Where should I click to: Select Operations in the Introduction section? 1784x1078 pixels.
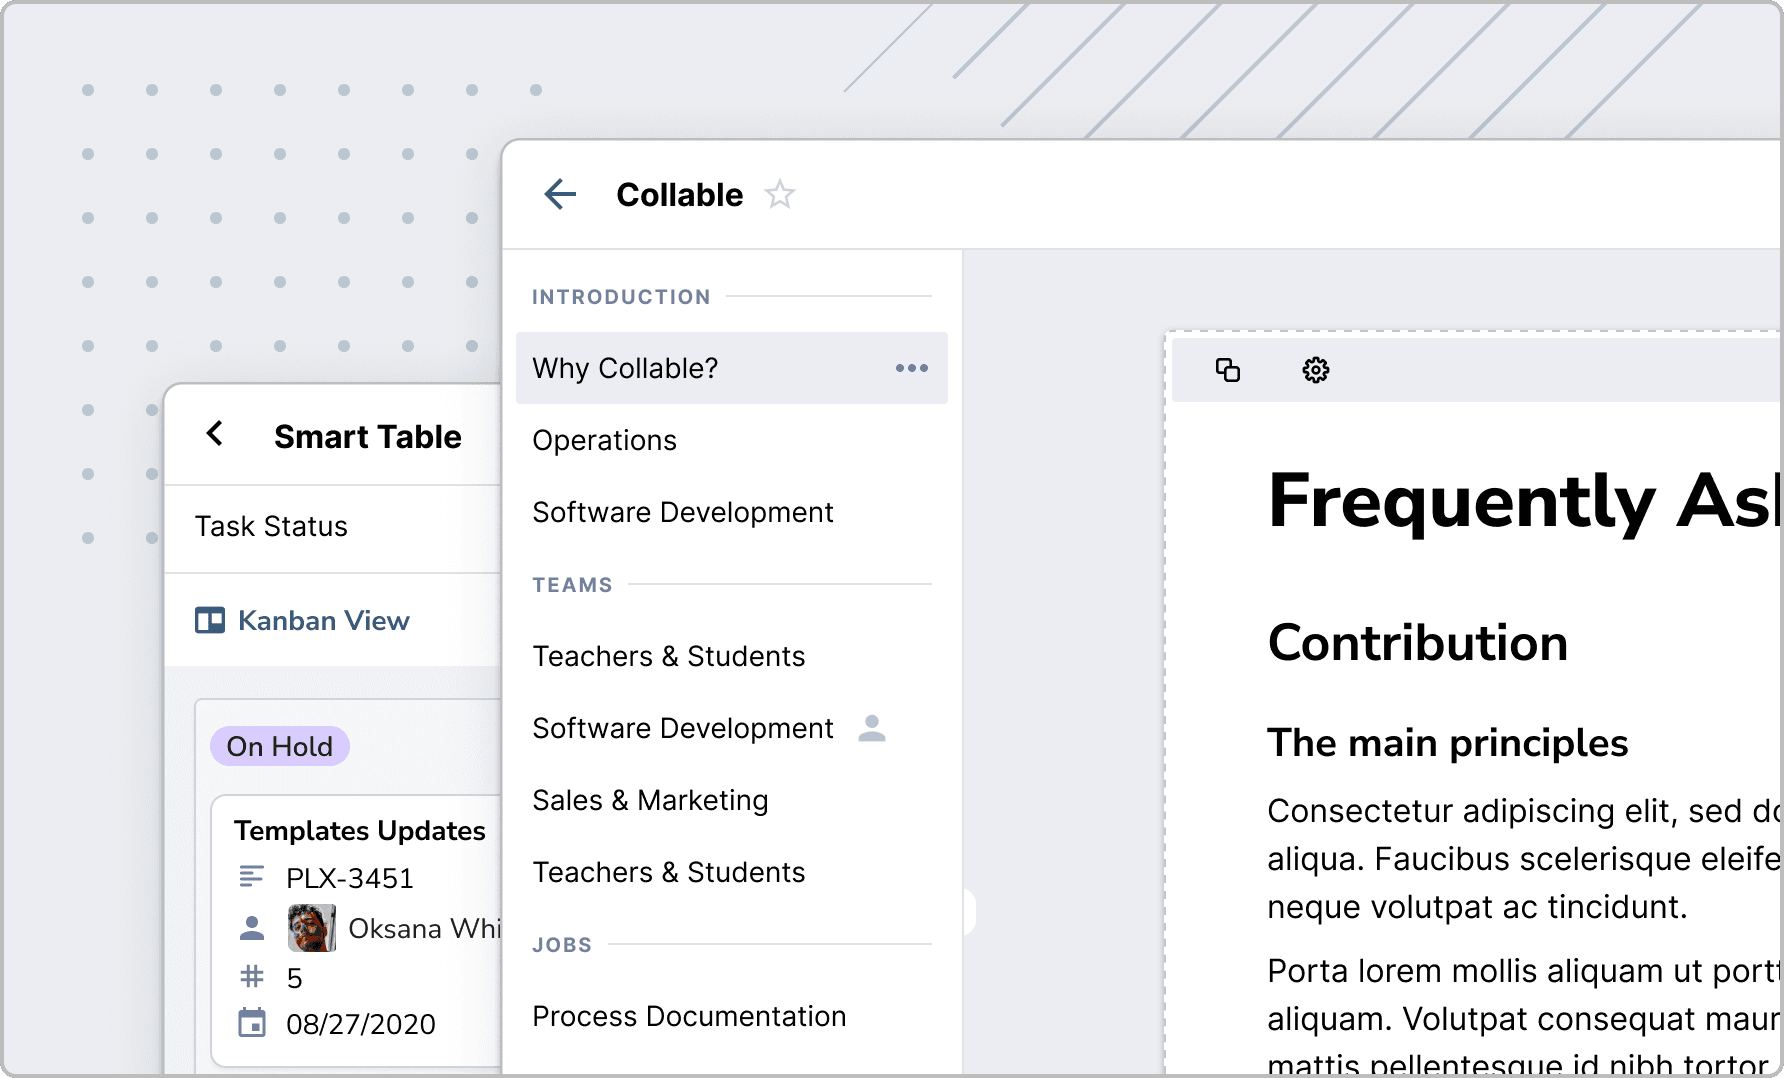coord(604,440)
